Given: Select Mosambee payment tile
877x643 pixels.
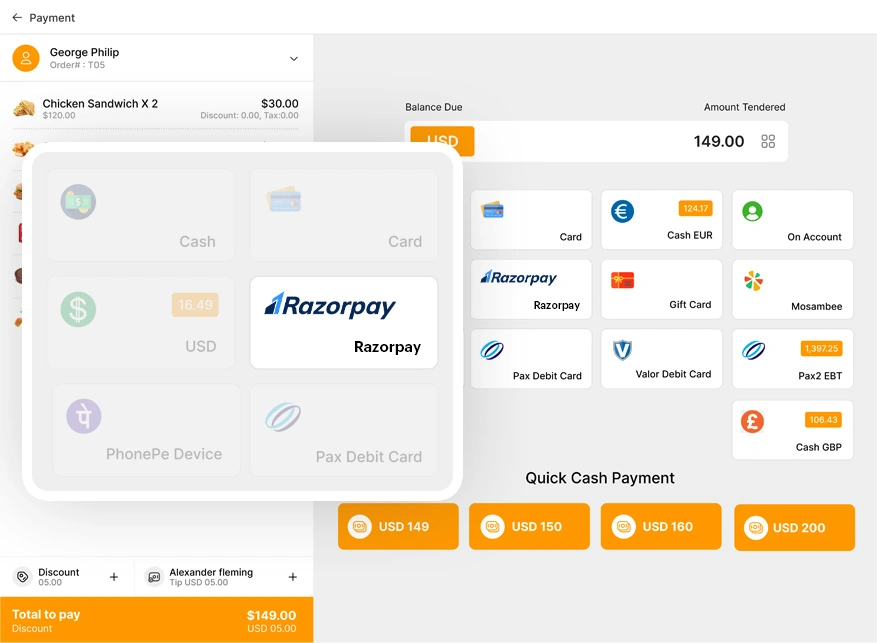Looking at the screenshot, I should (x=793, y=289).
